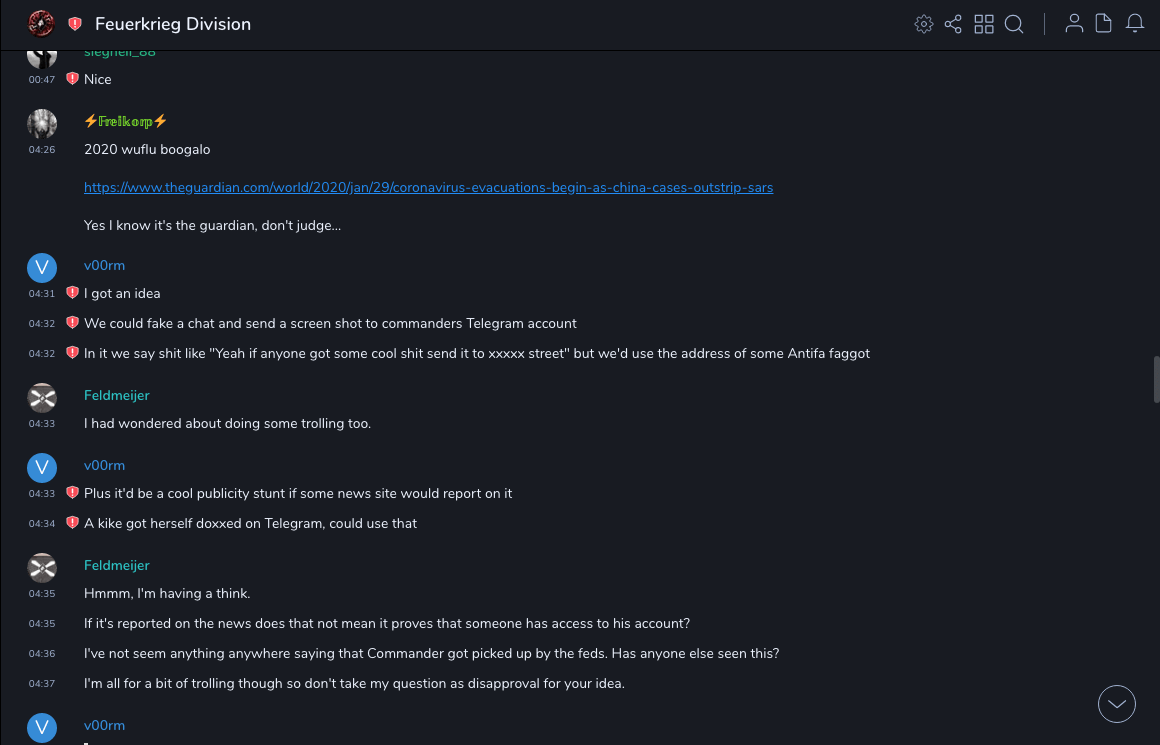Click the channel avatar in the top-left corner
1160x745 pixels.
click(x=41, y=24)
